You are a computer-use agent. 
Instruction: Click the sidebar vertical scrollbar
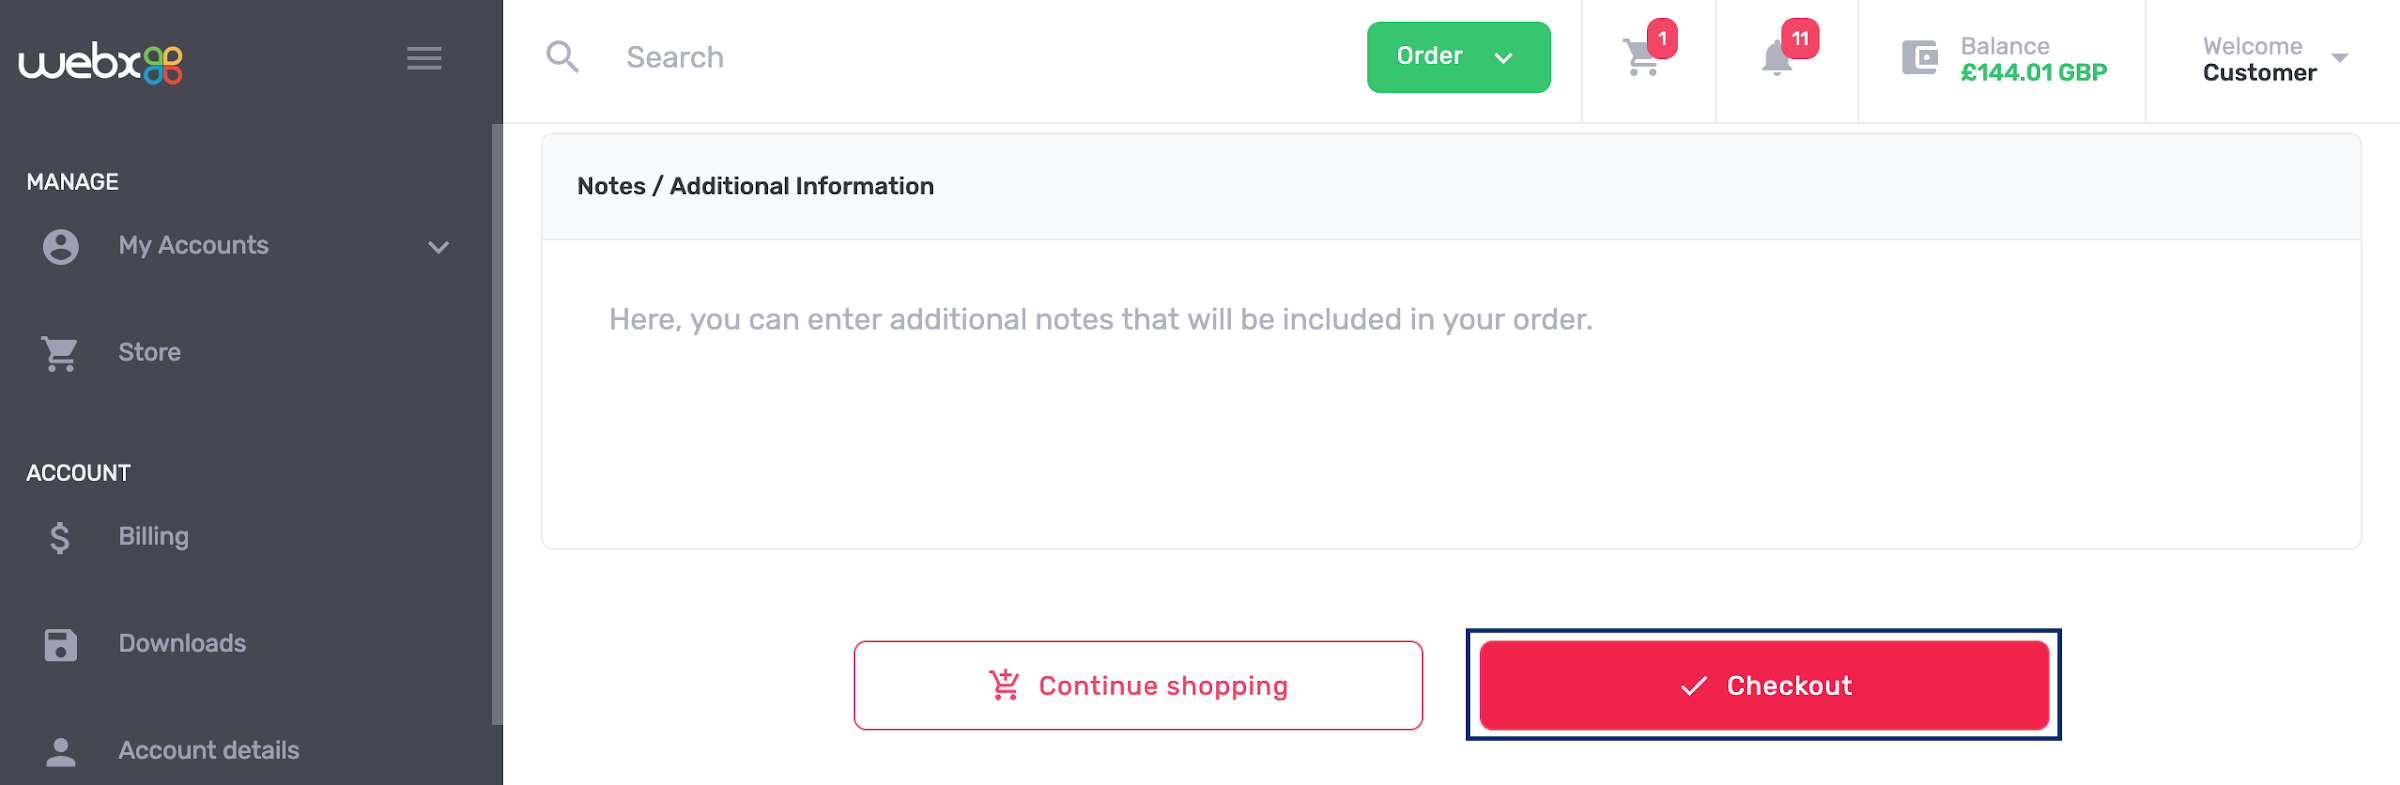[497, 420]
